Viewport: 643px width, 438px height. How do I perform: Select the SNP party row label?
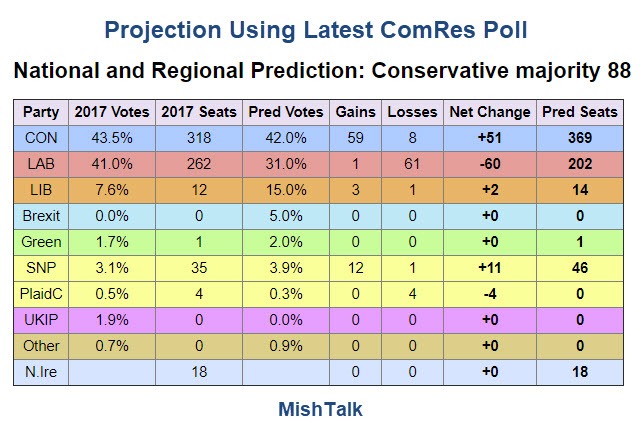point(40,268)
